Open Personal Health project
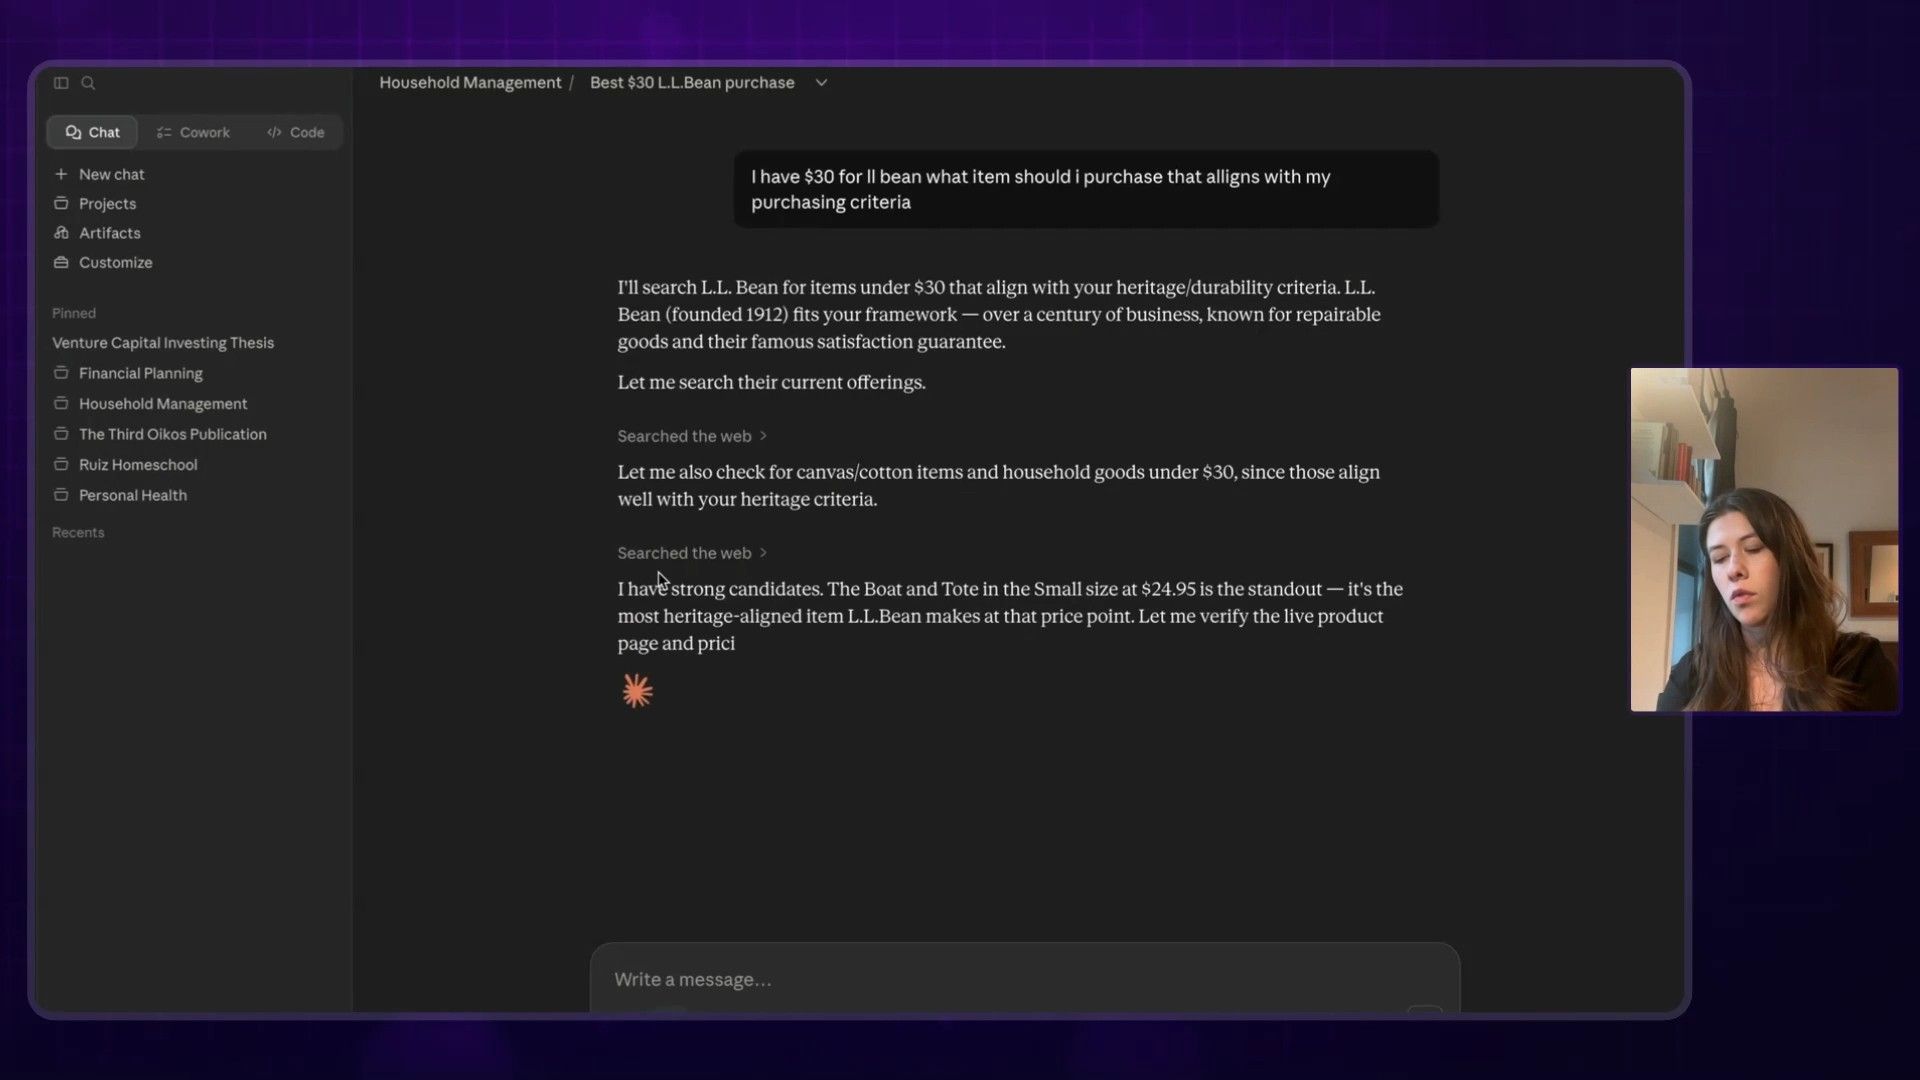Viewport: 1920px width, 1080px height. 133,495
